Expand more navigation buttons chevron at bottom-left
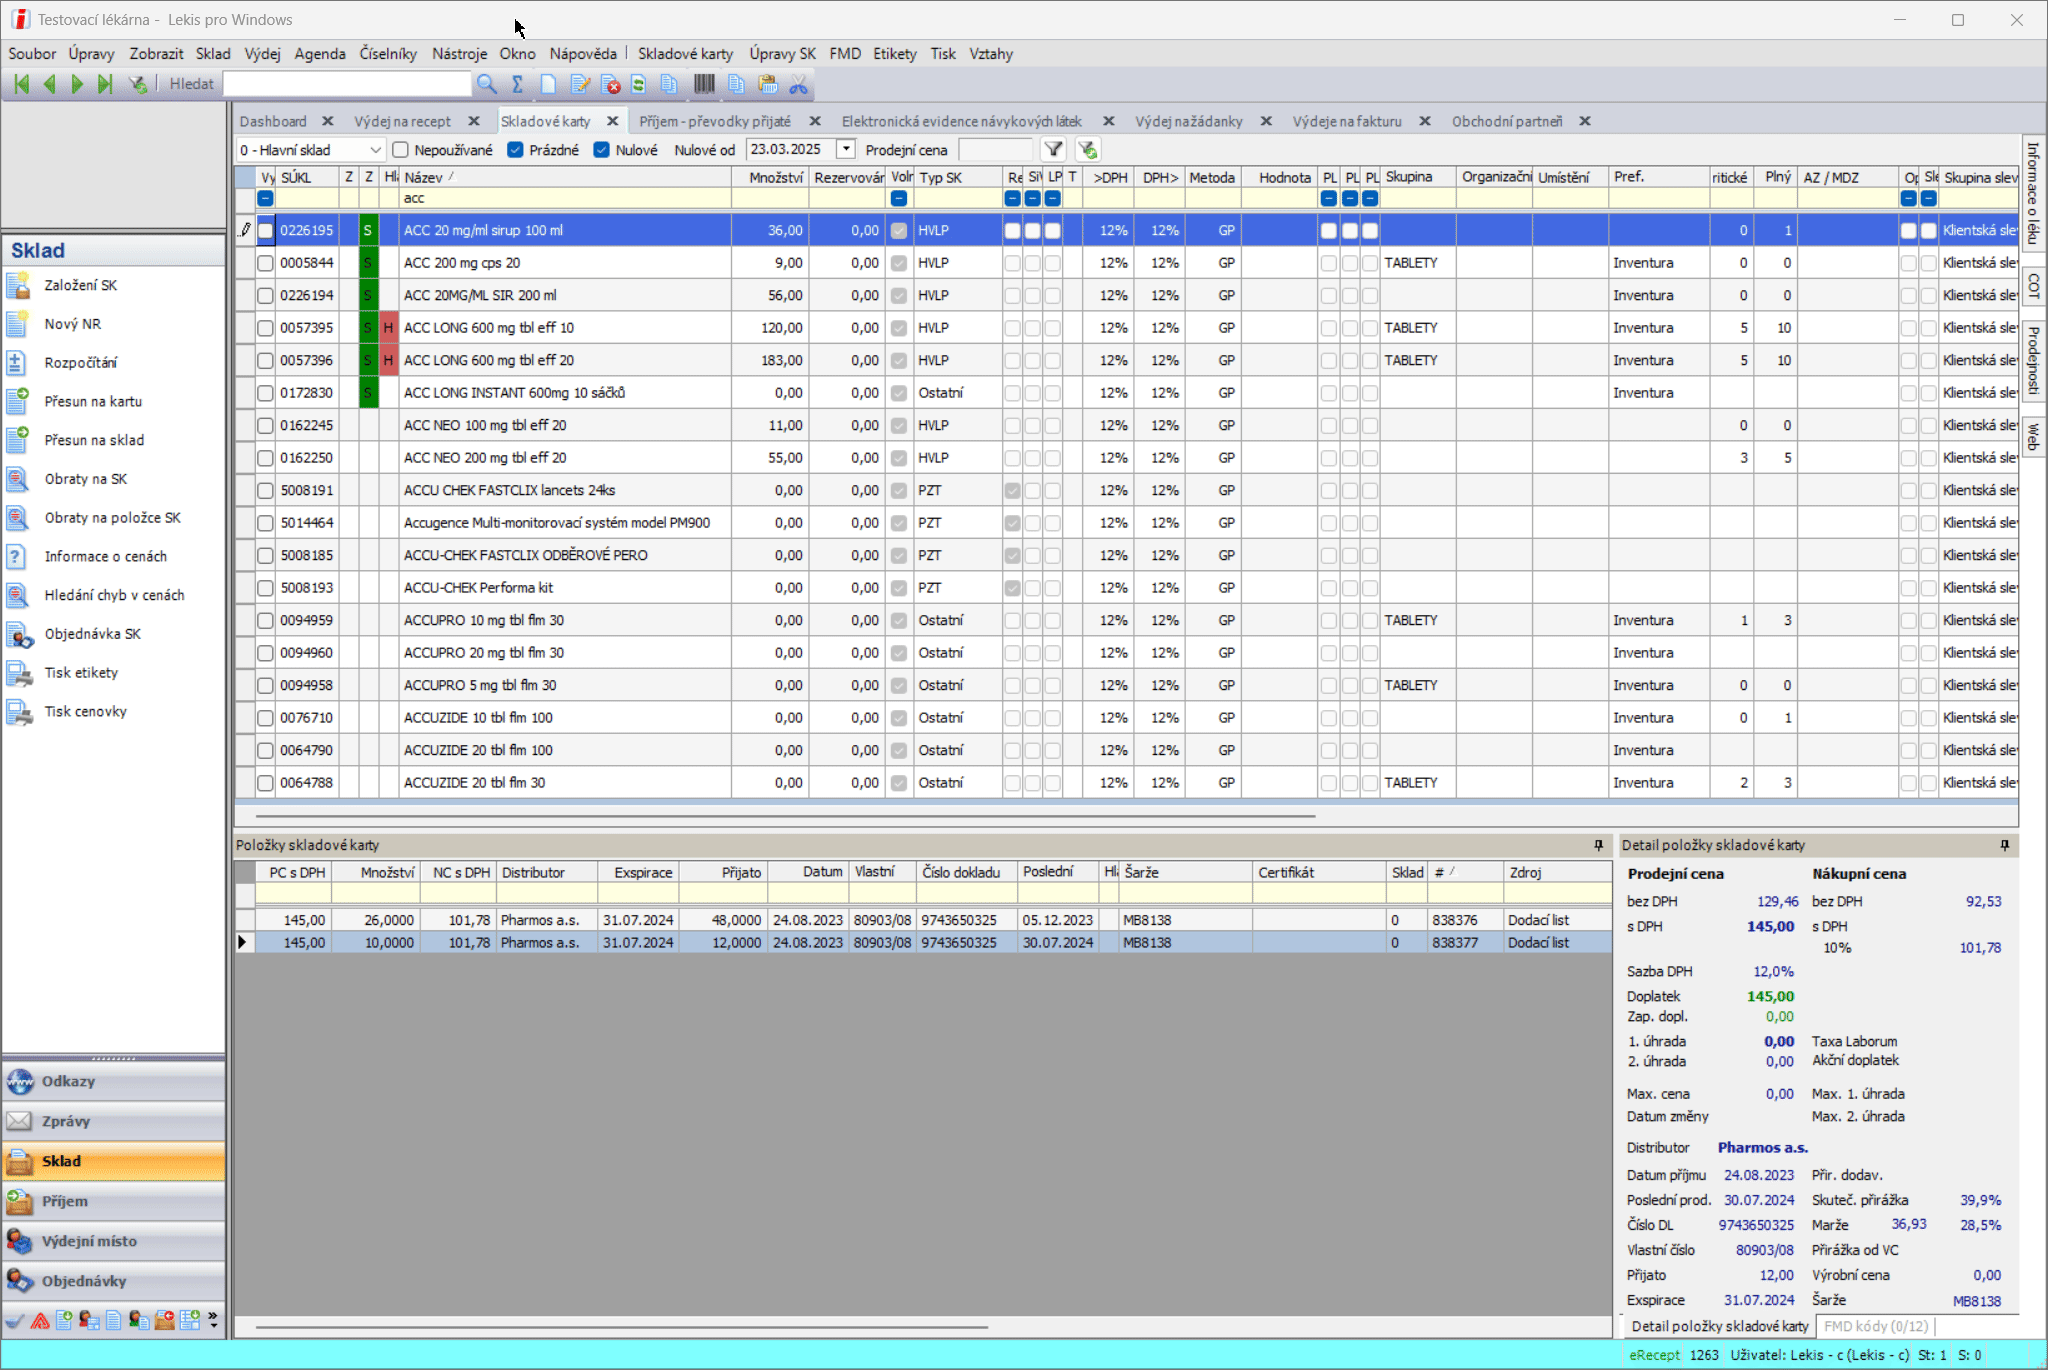The width and height of the screenshot is (2048, 1370). click(213, 1320)
